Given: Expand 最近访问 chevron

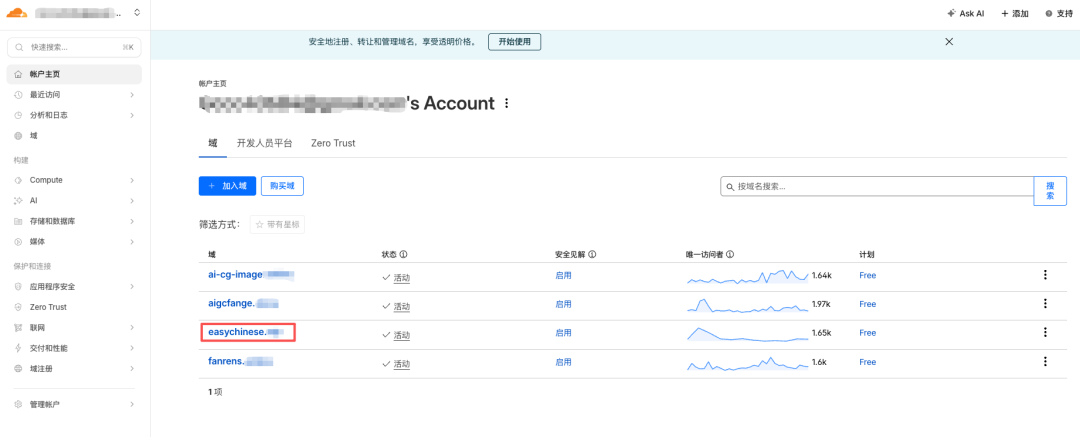Looking at the screenshot, I should (x=132, y=94).
